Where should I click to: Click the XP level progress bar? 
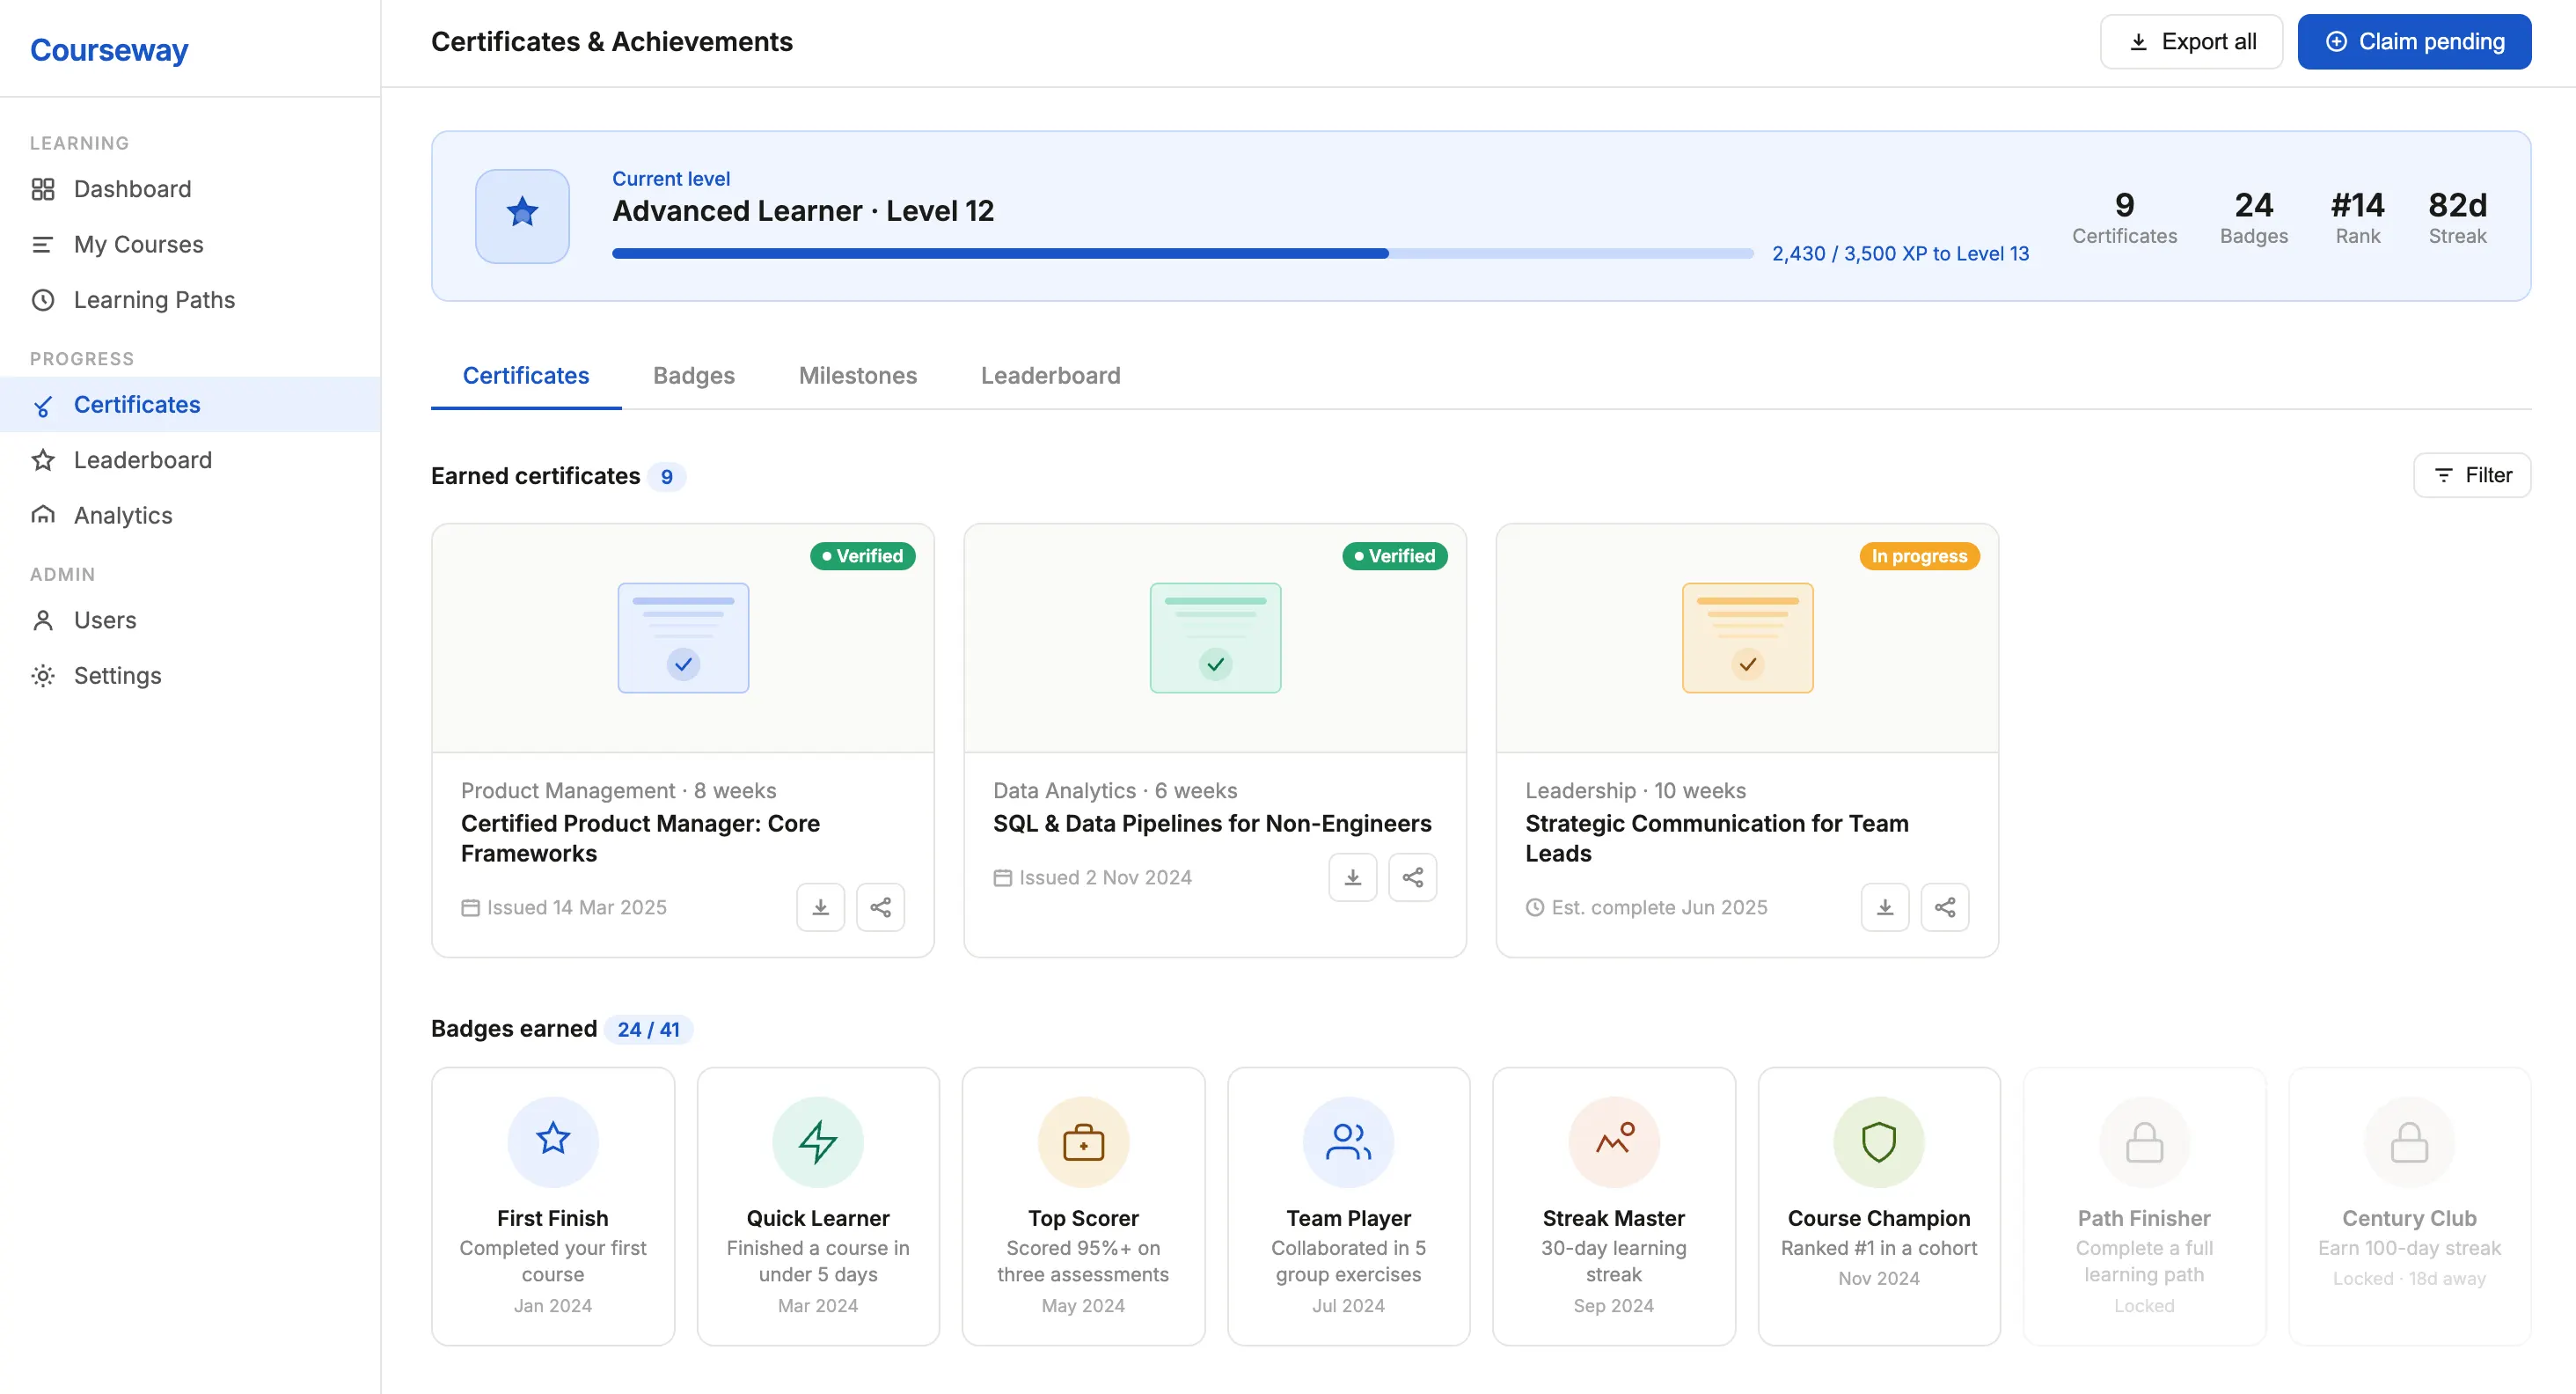[1183, 254]
